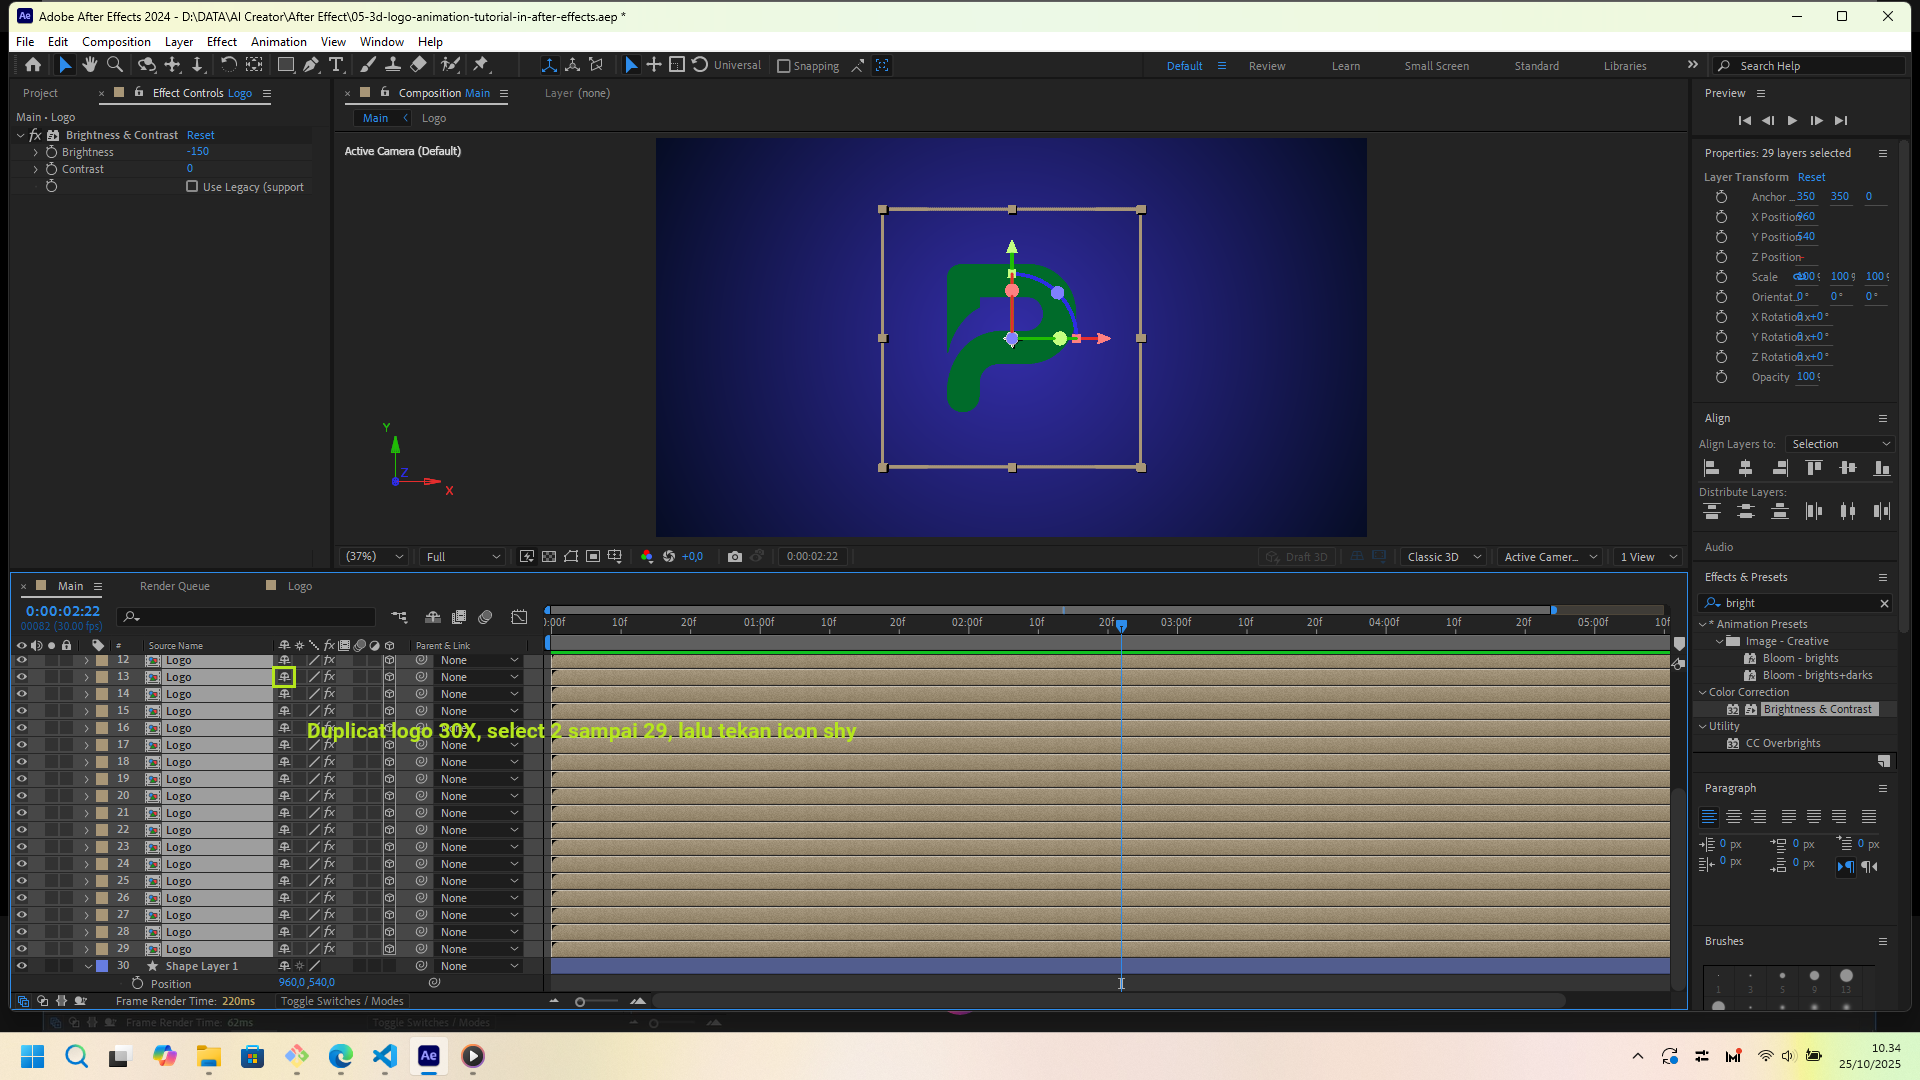Switch to the Render Queue tab
1920x1080 pixels.
point(174,586)
